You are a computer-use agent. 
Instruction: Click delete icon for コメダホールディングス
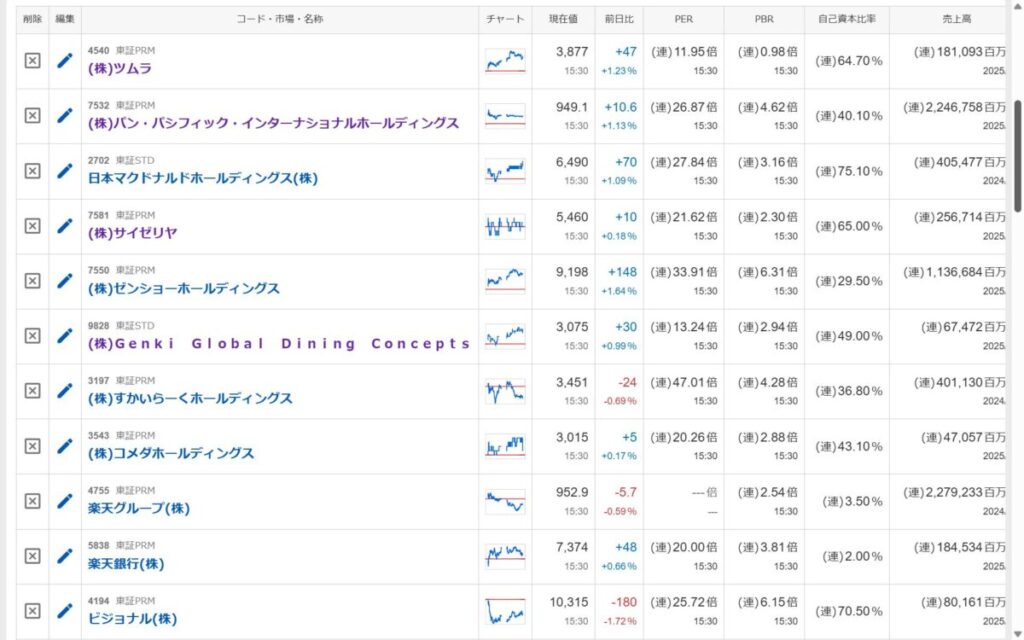(32, 446)
